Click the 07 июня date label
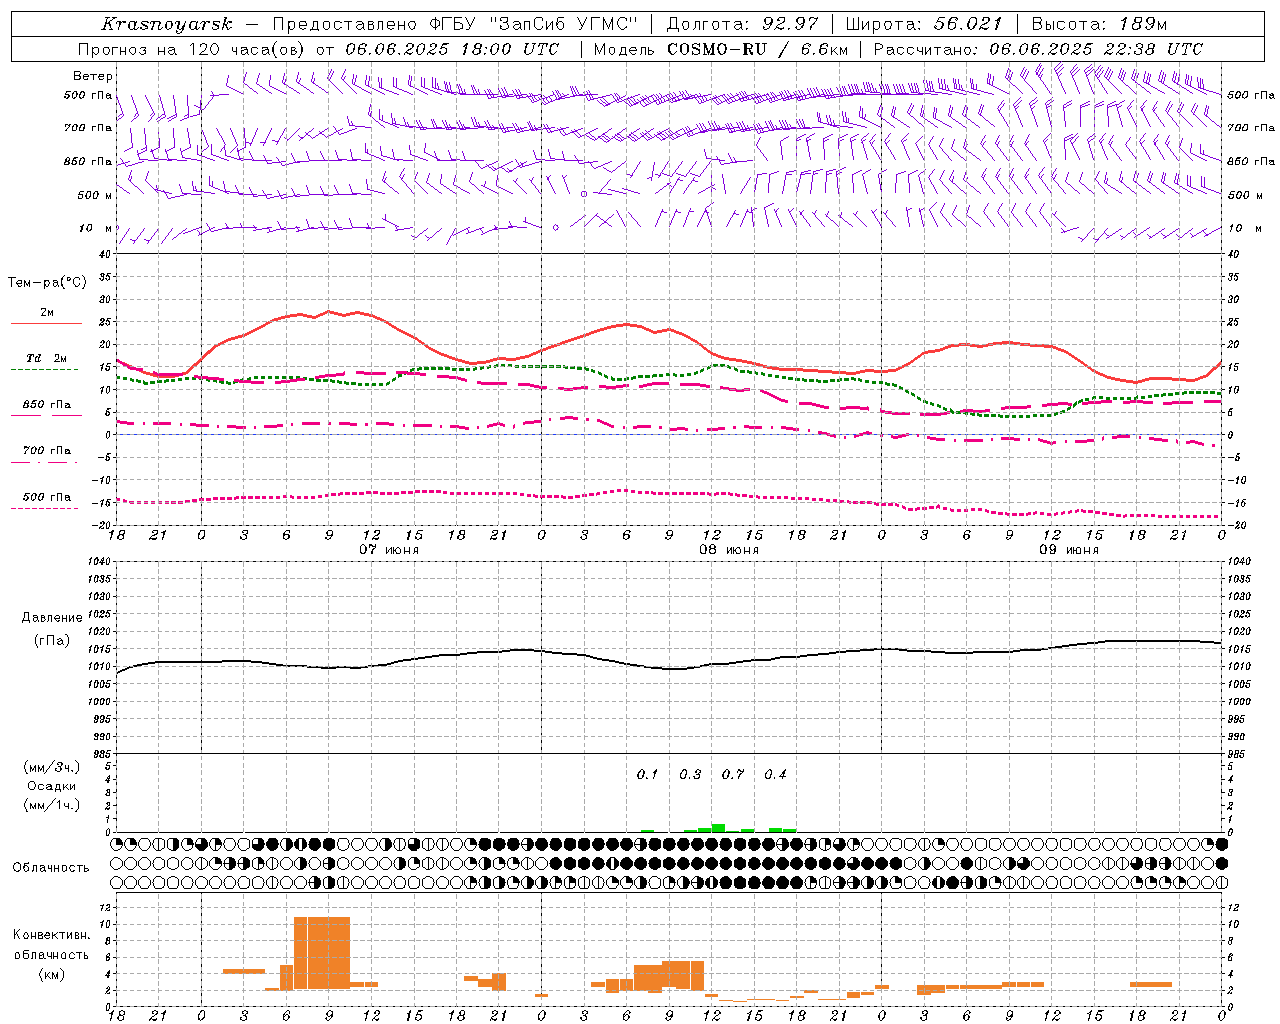This screenshot has width=1280, height=1024. 389,550
